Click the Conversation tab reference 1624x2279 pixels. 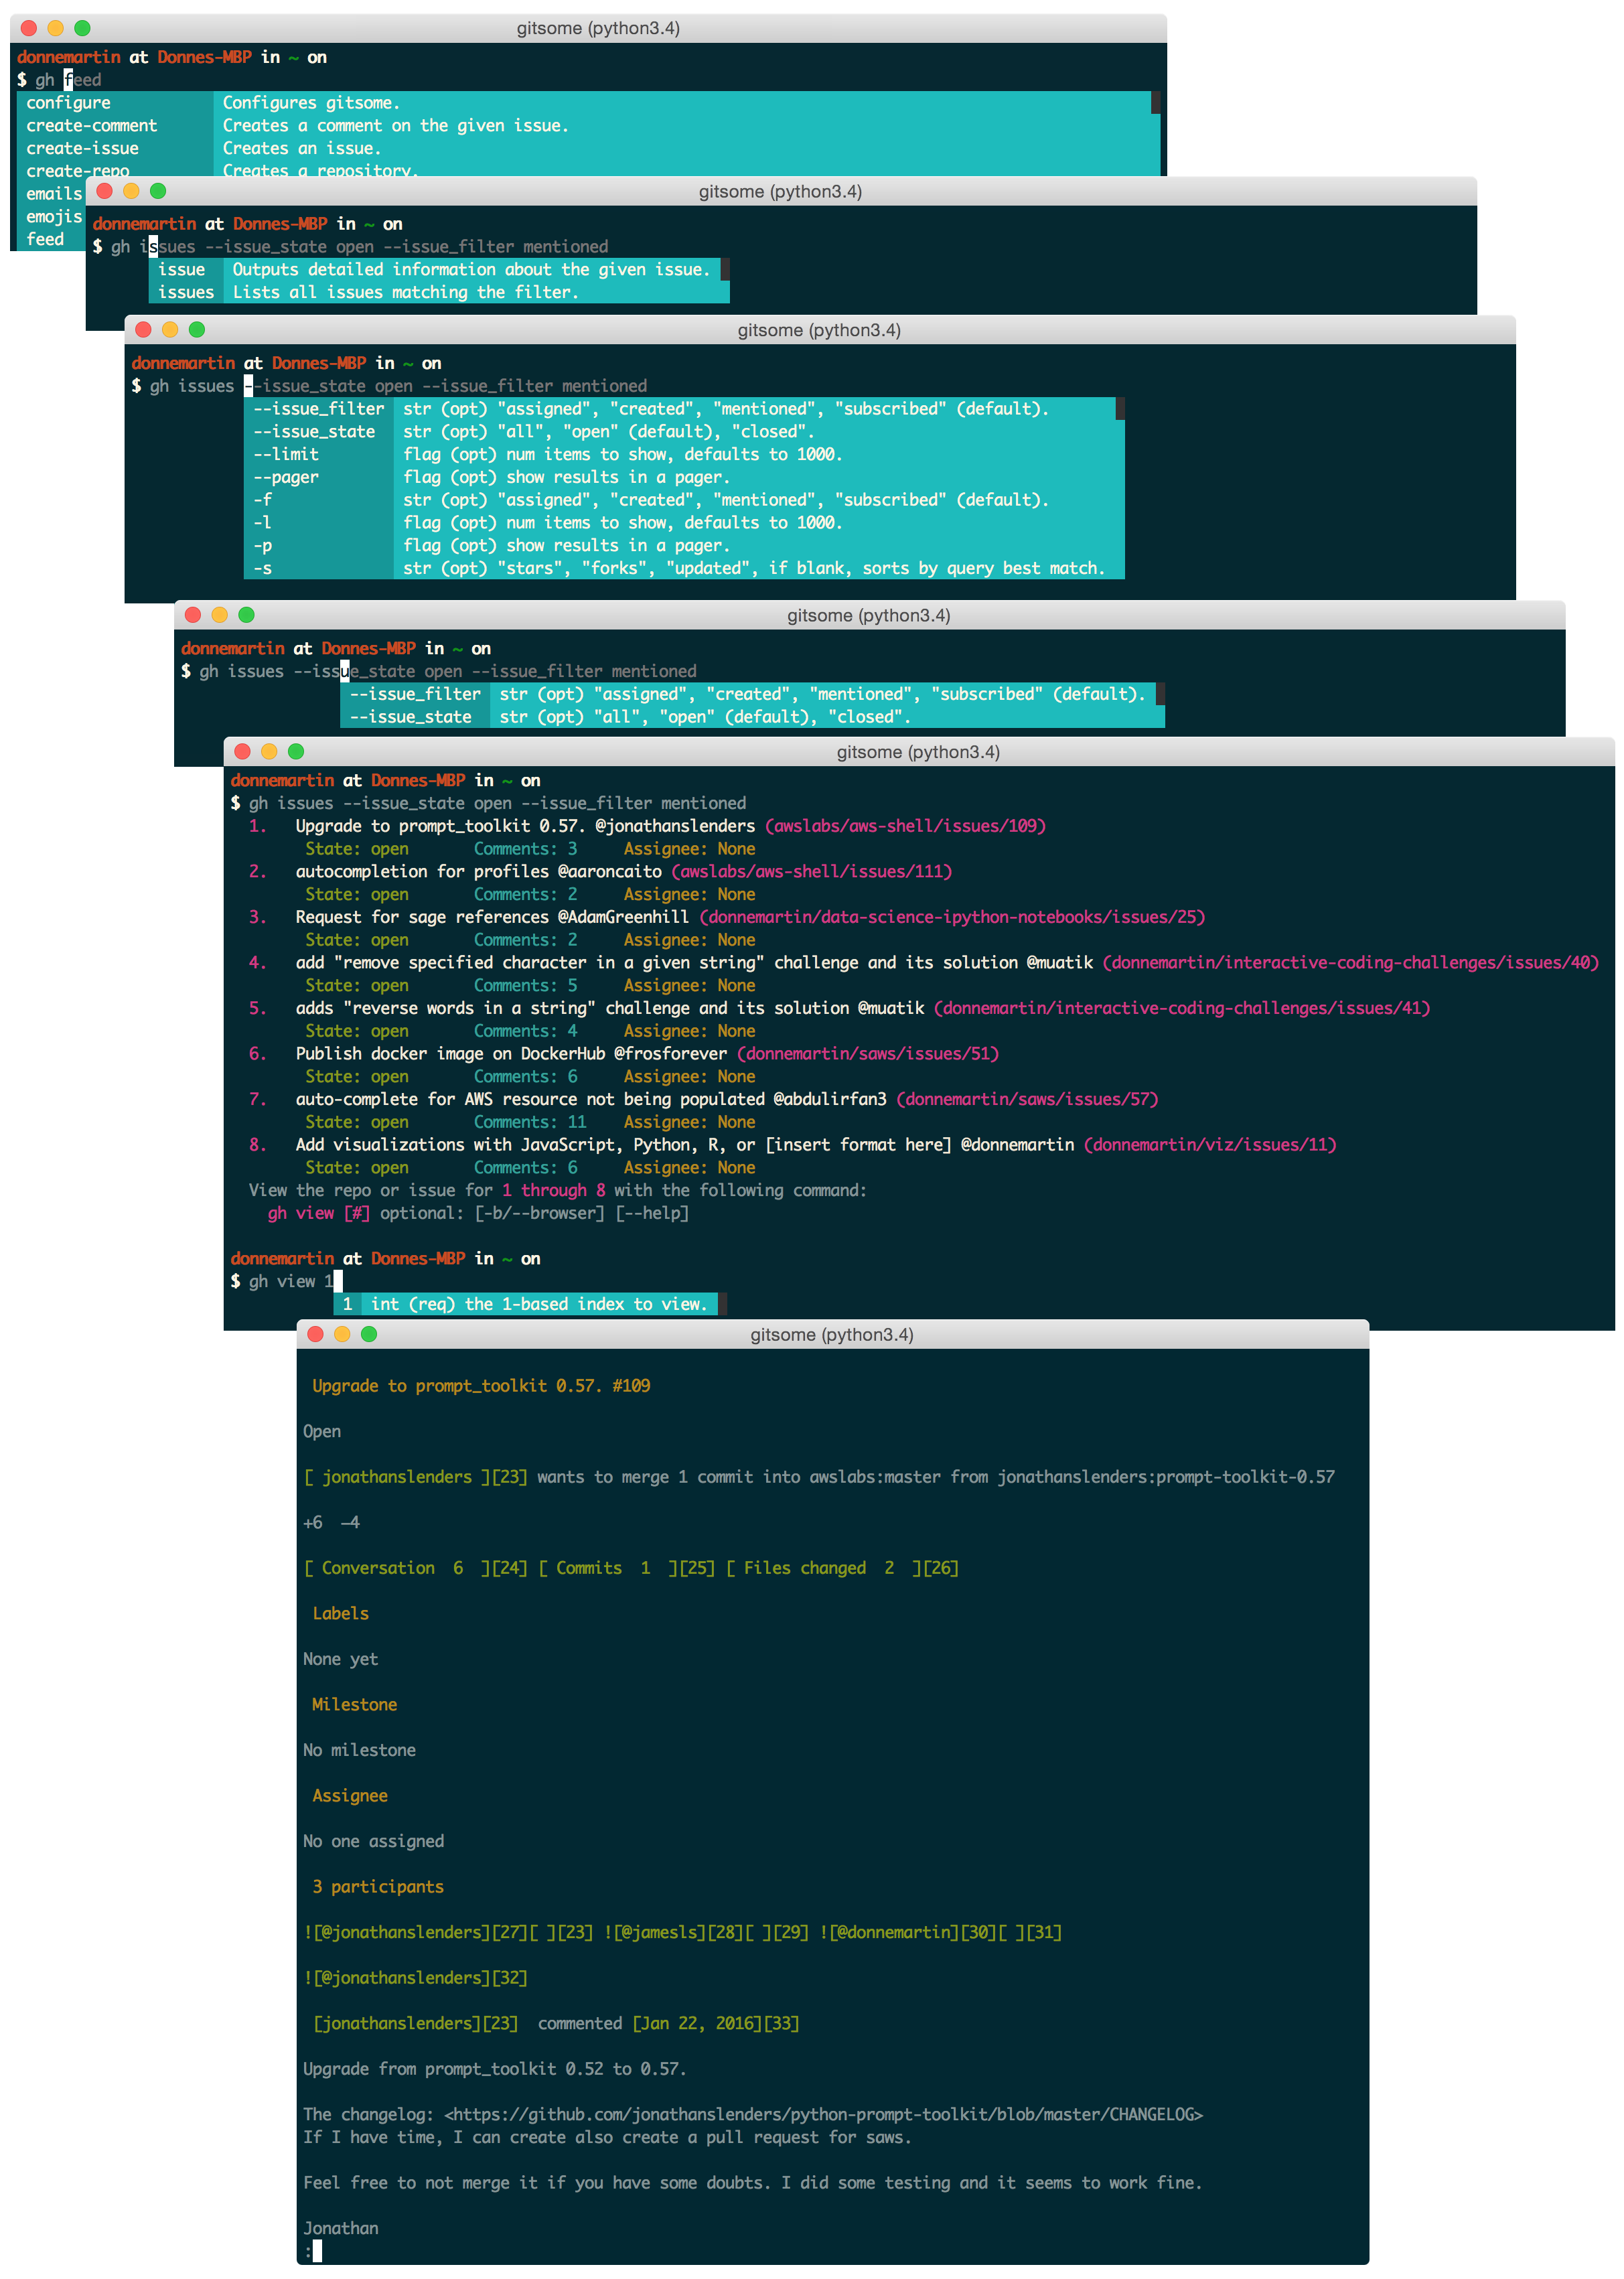click(x=378, y=1568)
